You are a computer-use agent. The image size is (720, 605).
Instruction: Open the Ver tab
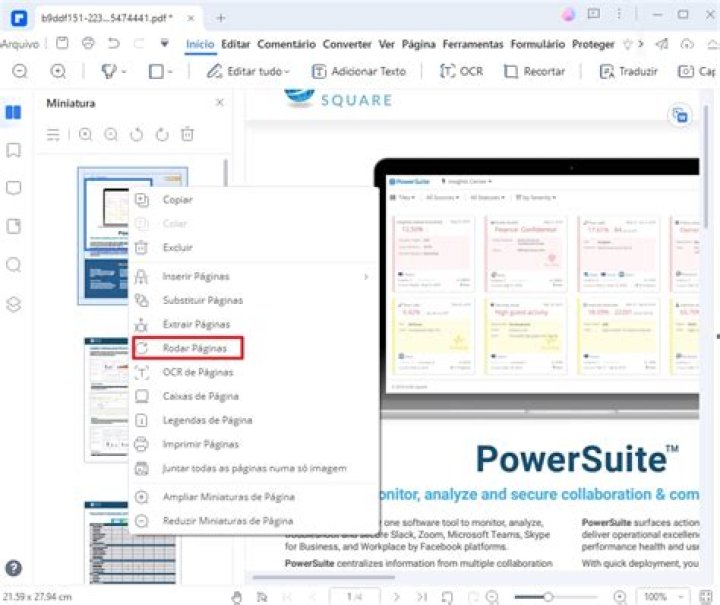pos(386,44)
